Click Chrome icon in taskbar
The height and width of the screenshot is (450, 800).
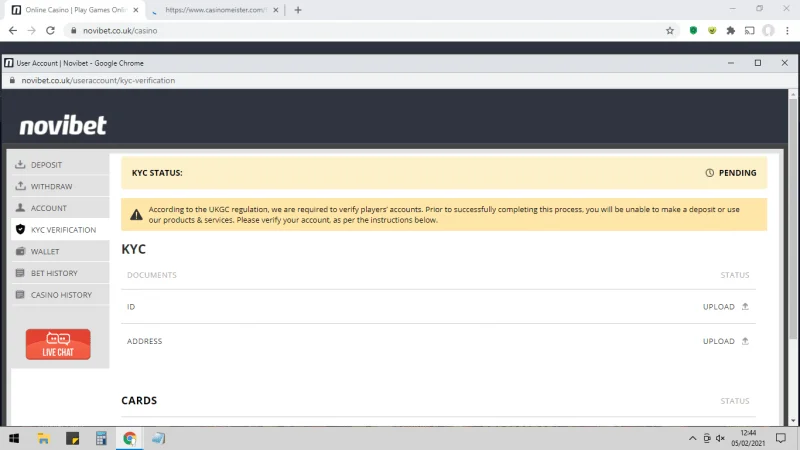pyautogui.click(x=130, y=438)
